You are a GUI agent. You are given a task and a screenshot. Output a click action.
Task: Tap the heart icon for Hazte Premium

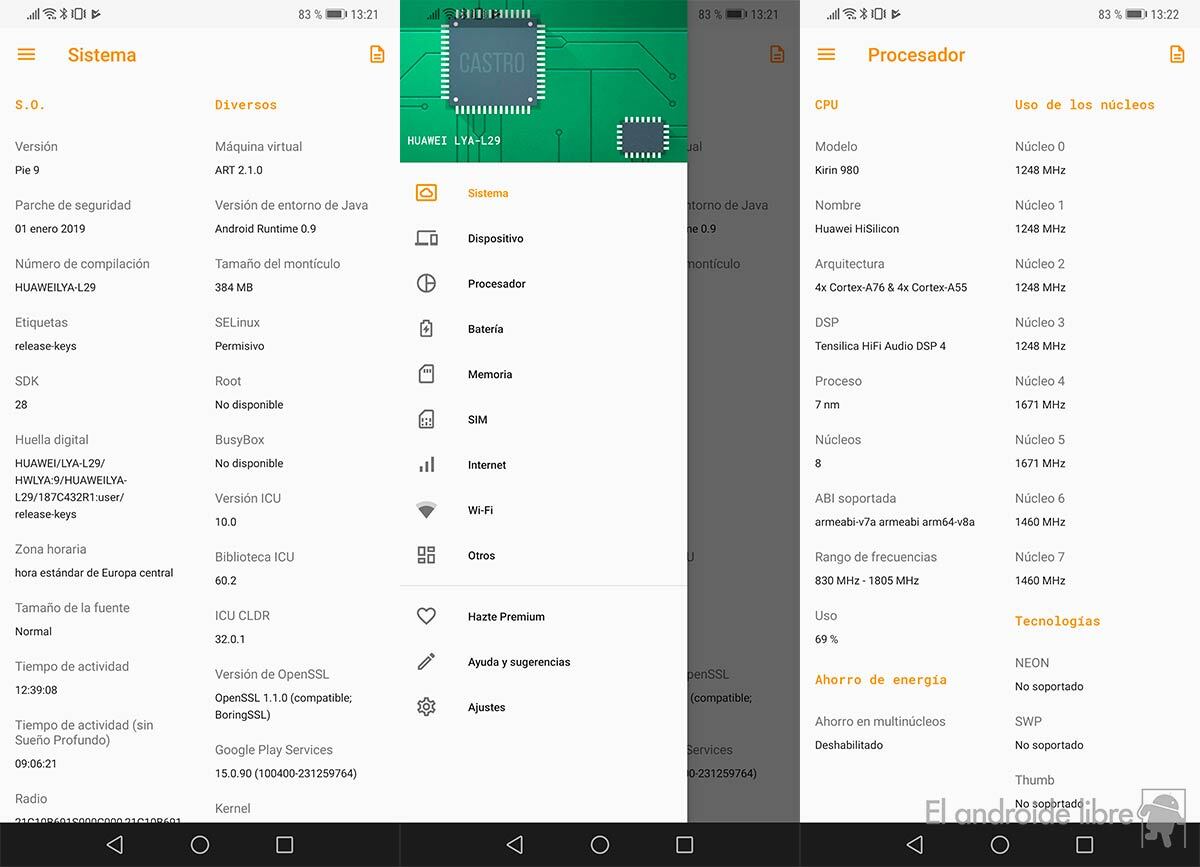pyautogui.click(x=426, y=617)
